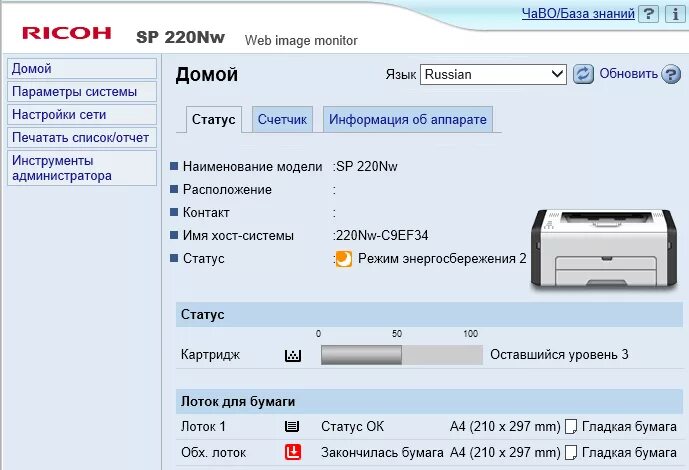Click the Режим энергосбережения 2 status text
The image size is (689, 470).
[x=442, y=259]
